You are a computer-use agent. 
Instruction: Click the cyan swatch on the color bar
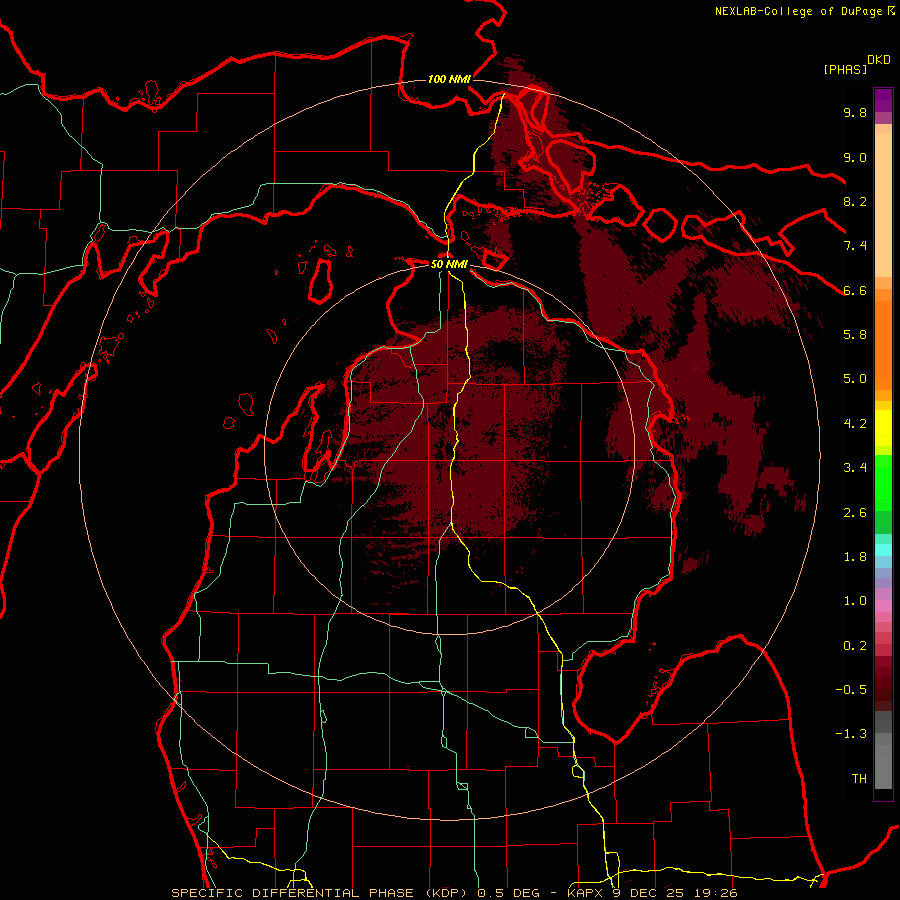point(883,550)
